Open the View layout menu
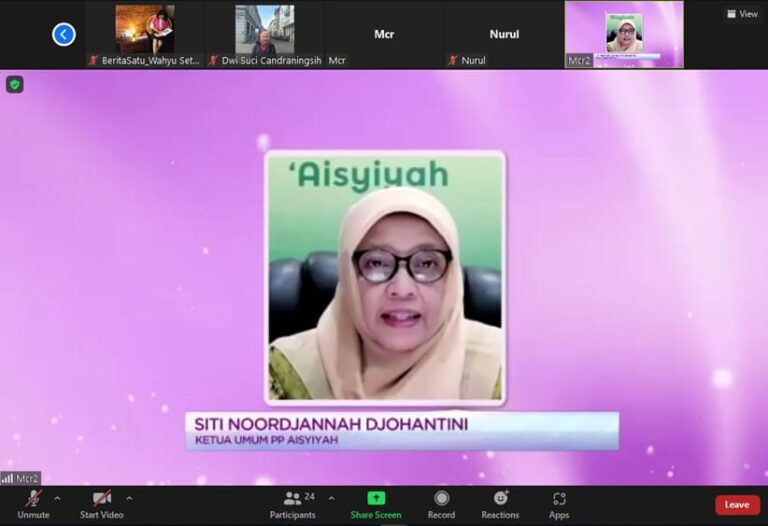 pyautogui.click(x=743, y=14)
